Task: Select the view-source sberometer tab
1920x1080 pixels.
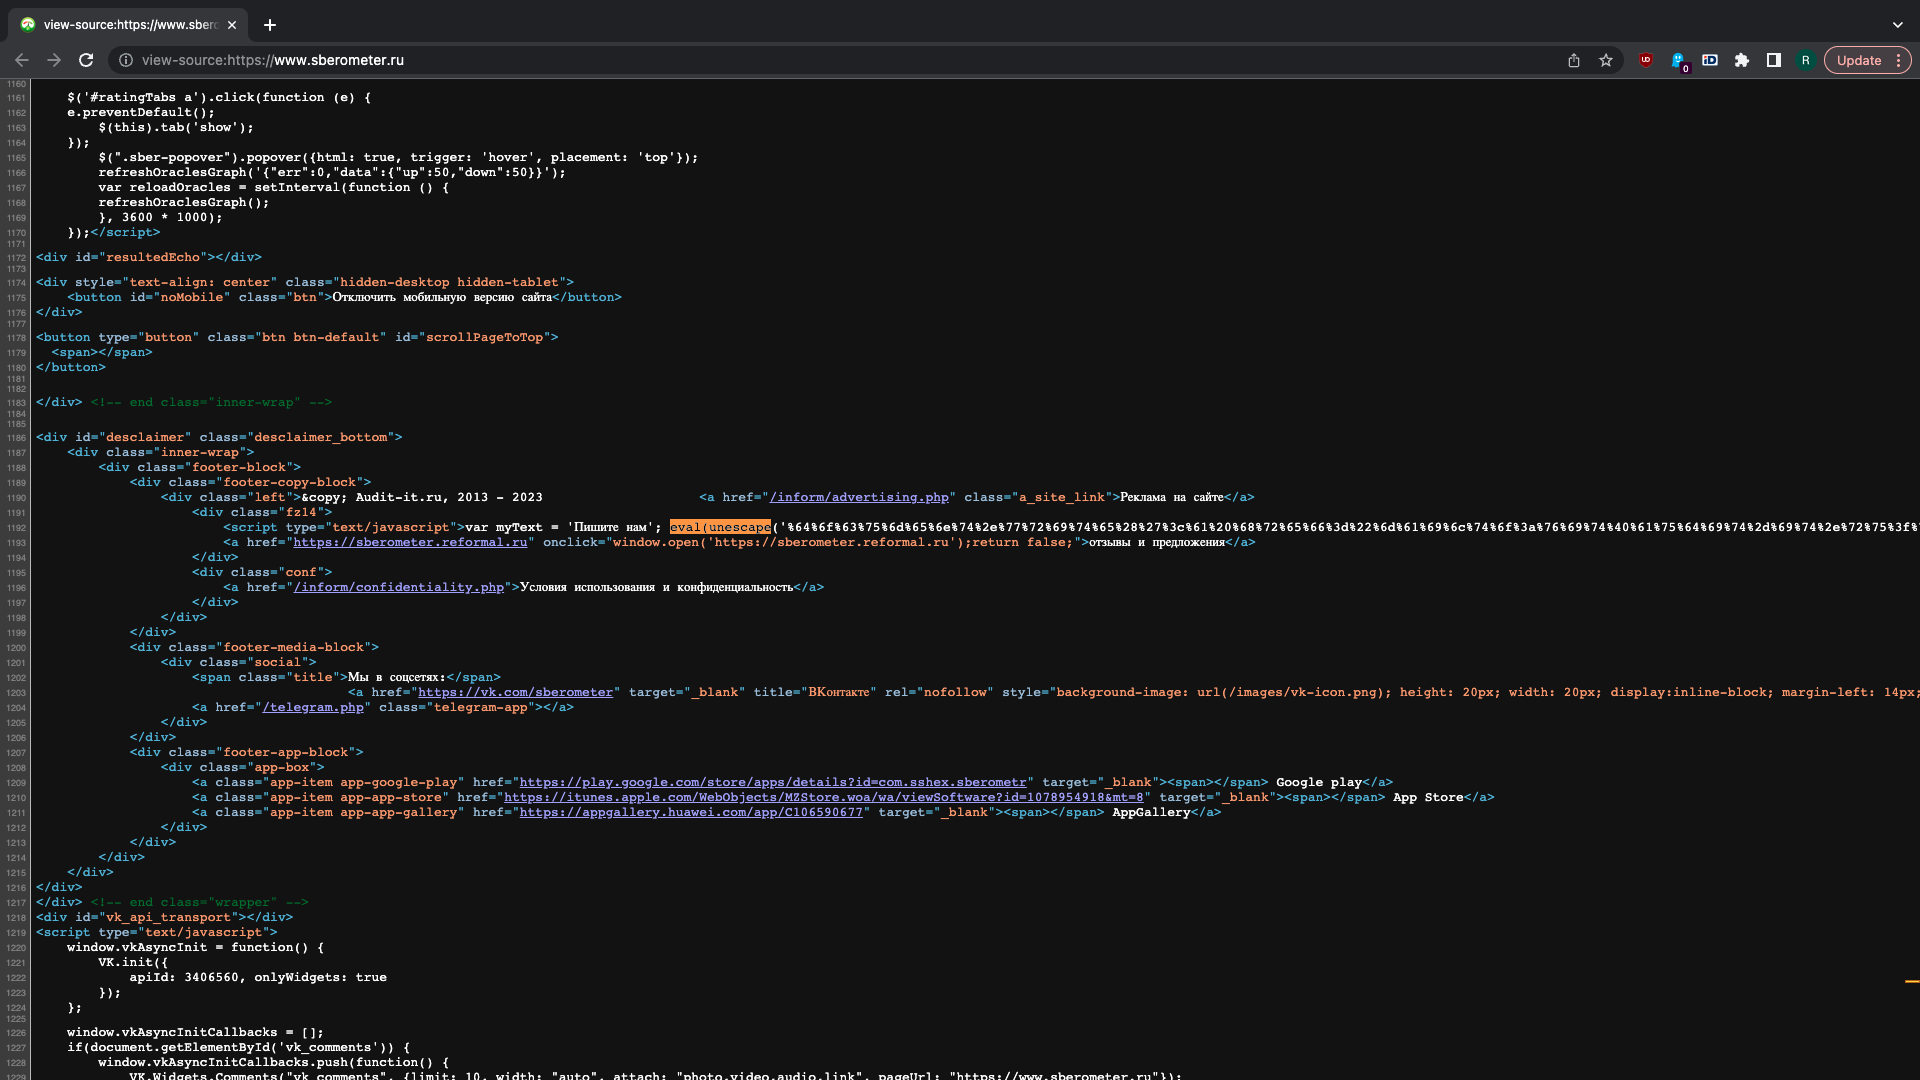Action: [x=128, y=25]
